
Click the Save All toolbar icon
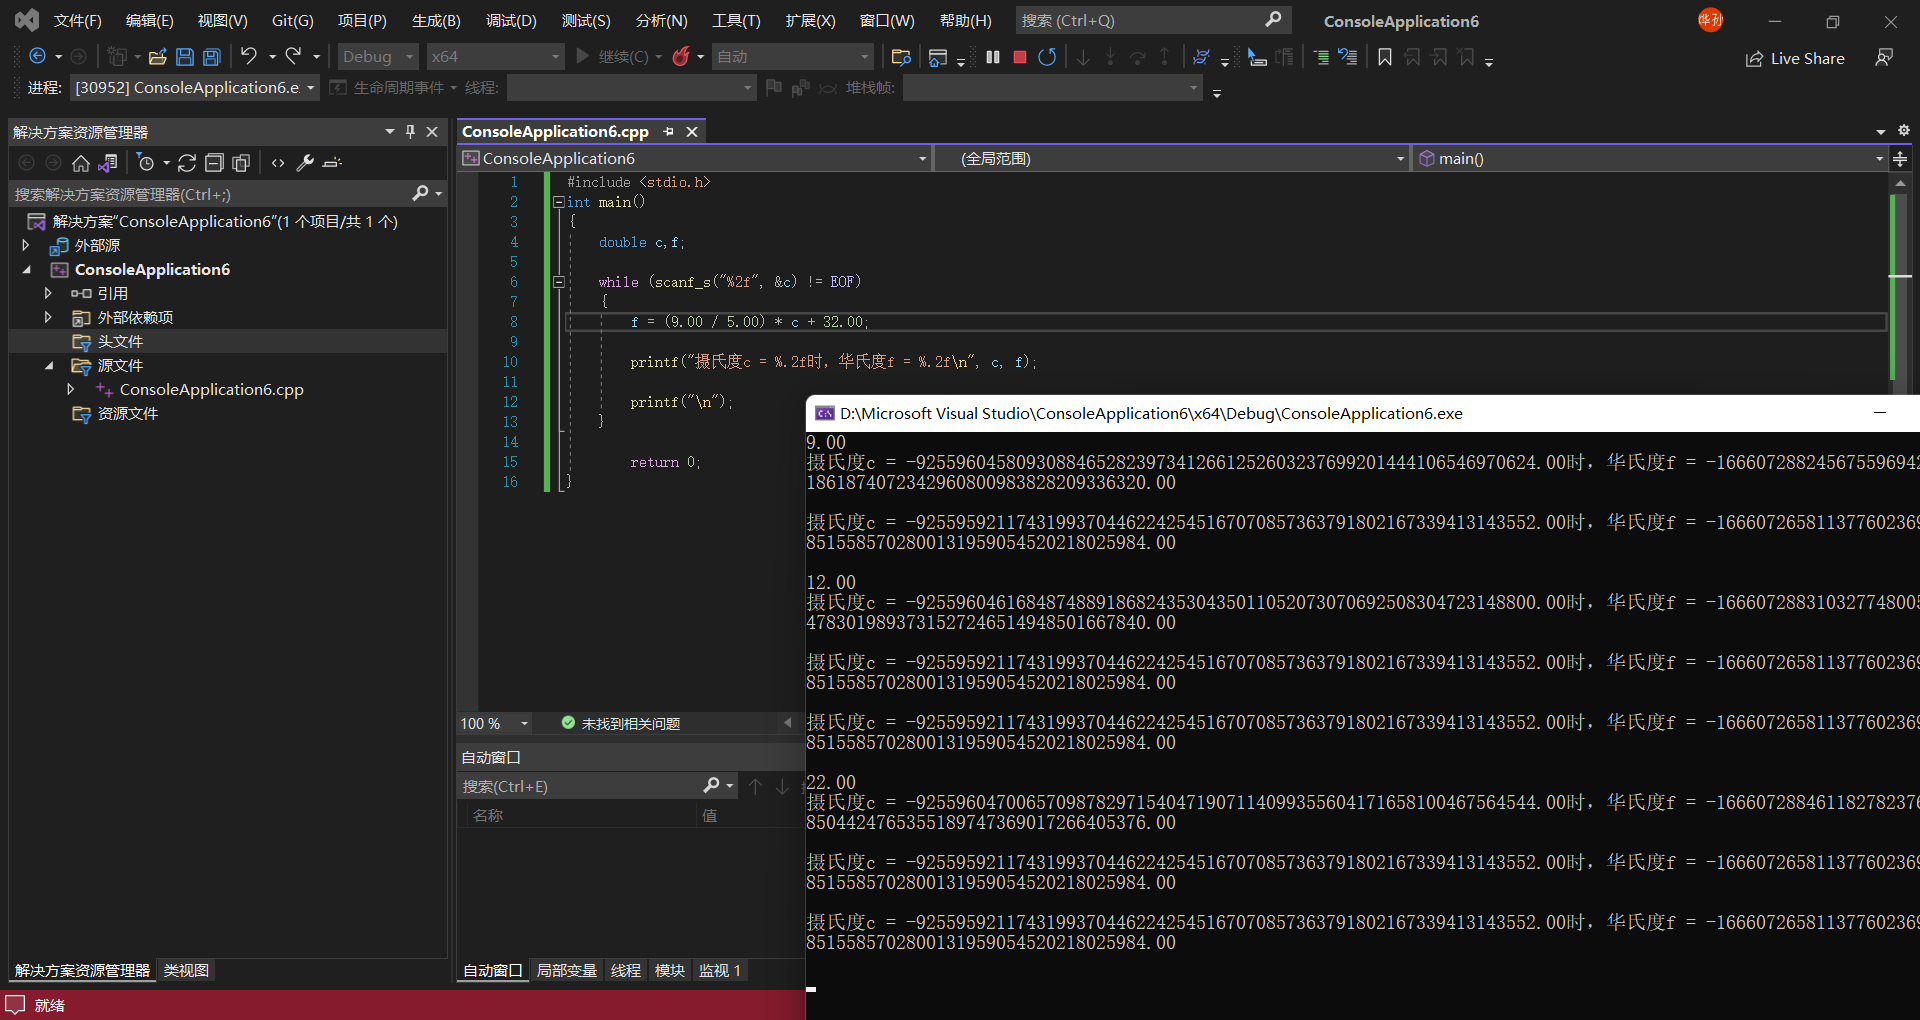[x=212, y=57]
